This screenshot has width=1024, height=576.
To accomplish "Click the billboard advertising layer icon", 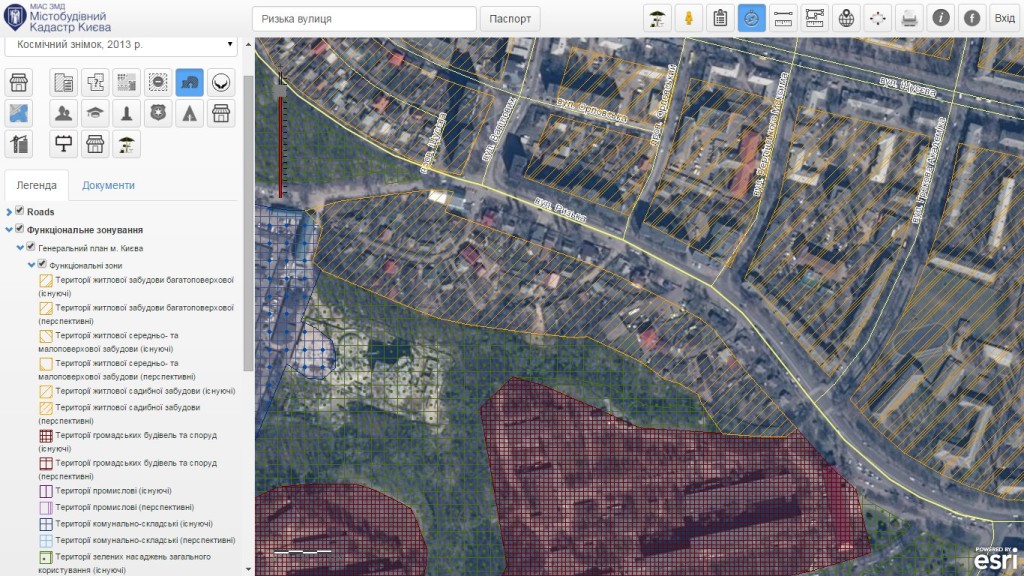I will click(x=63, y=144).
